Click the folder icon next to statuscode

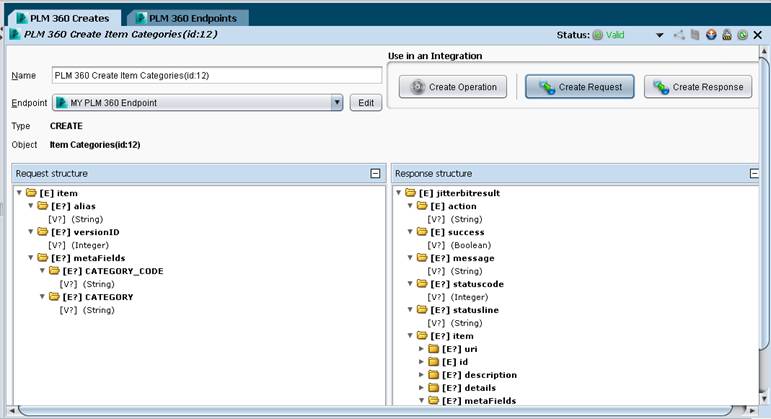(422, 284)
